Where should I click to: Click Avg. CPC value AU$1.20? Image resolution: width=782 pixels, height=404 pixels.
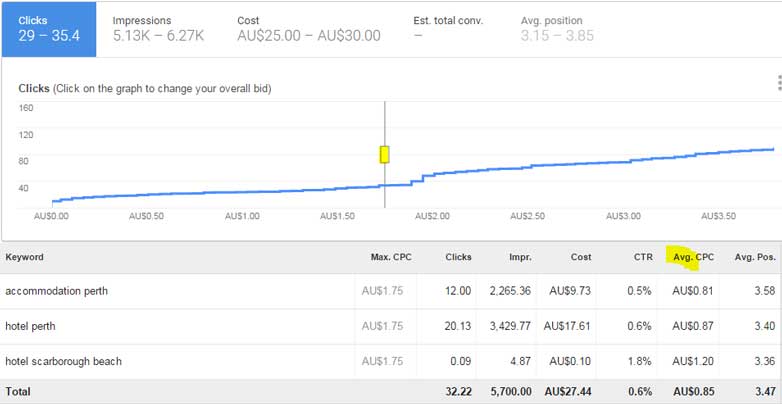[x=693, y=361]
